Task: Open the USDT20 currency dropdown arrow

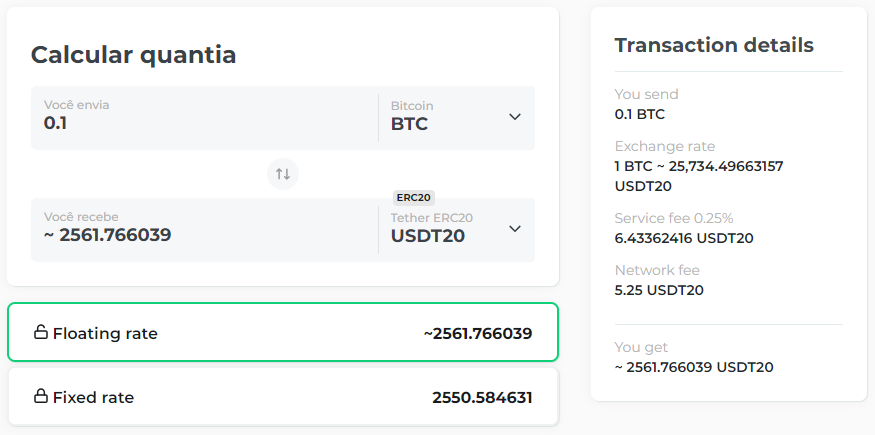Action: (x=515, y=229)
